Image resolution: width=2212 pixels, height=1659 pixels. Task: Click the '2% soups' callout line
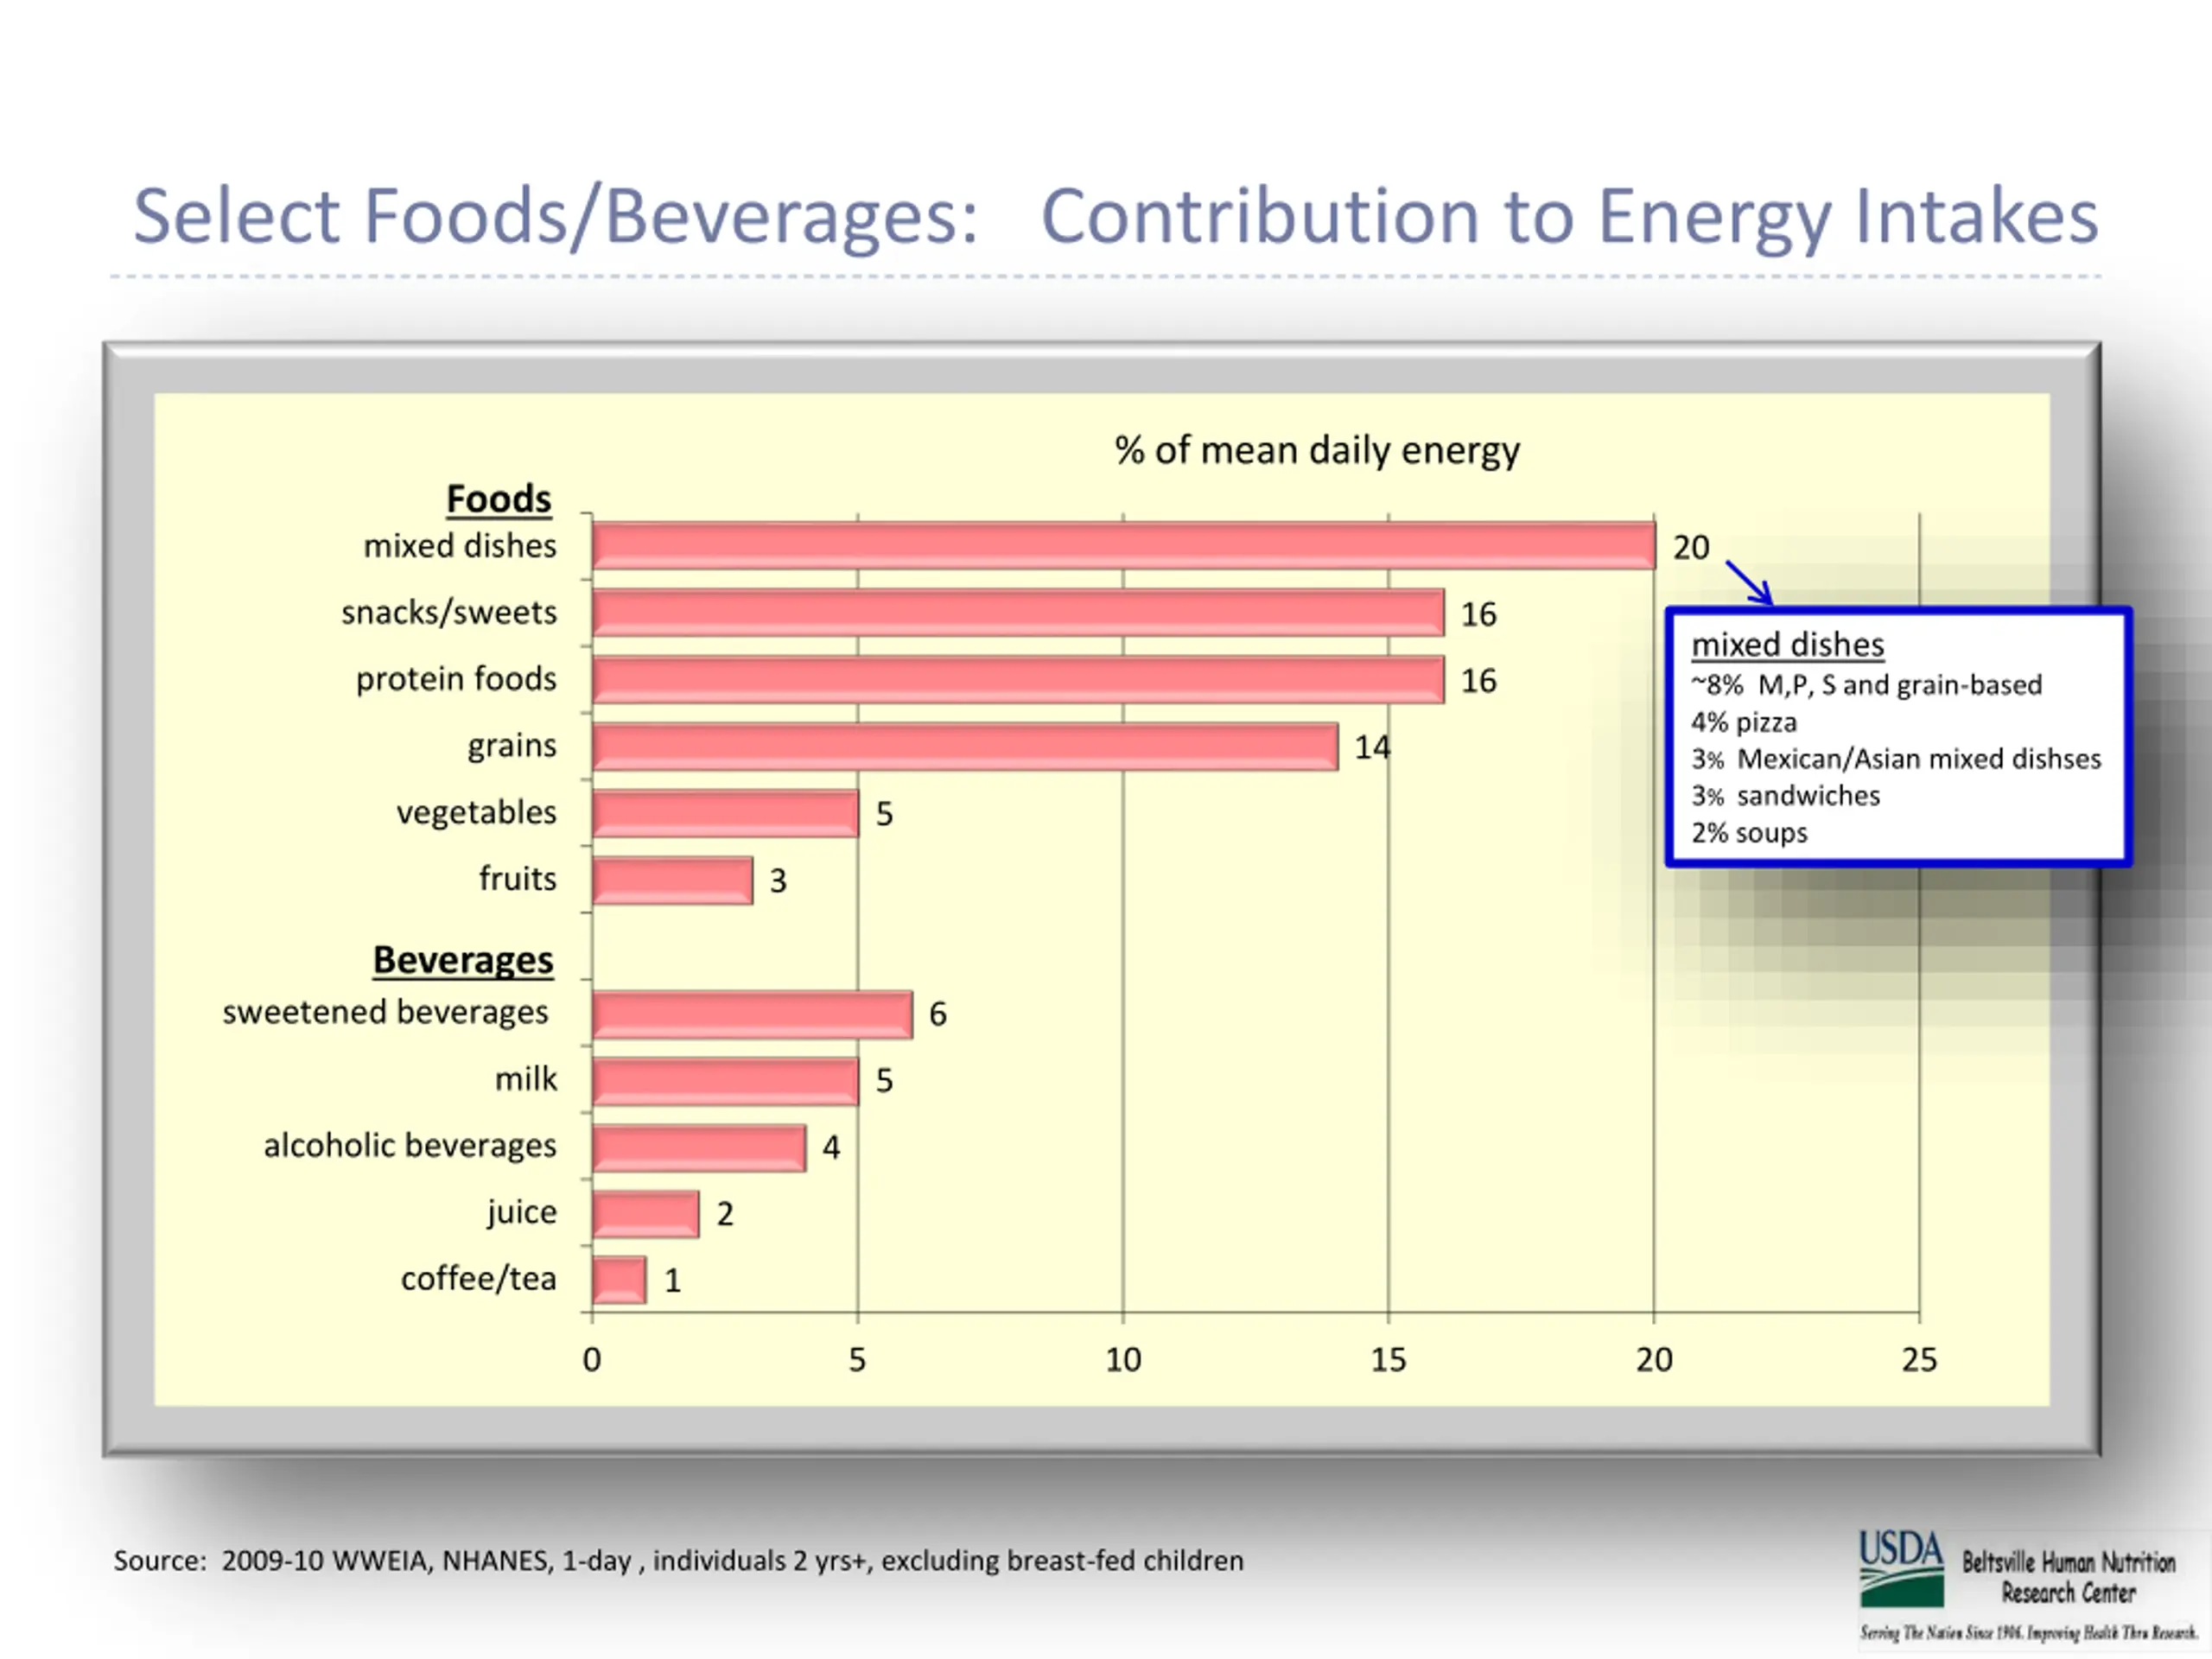1748,833
